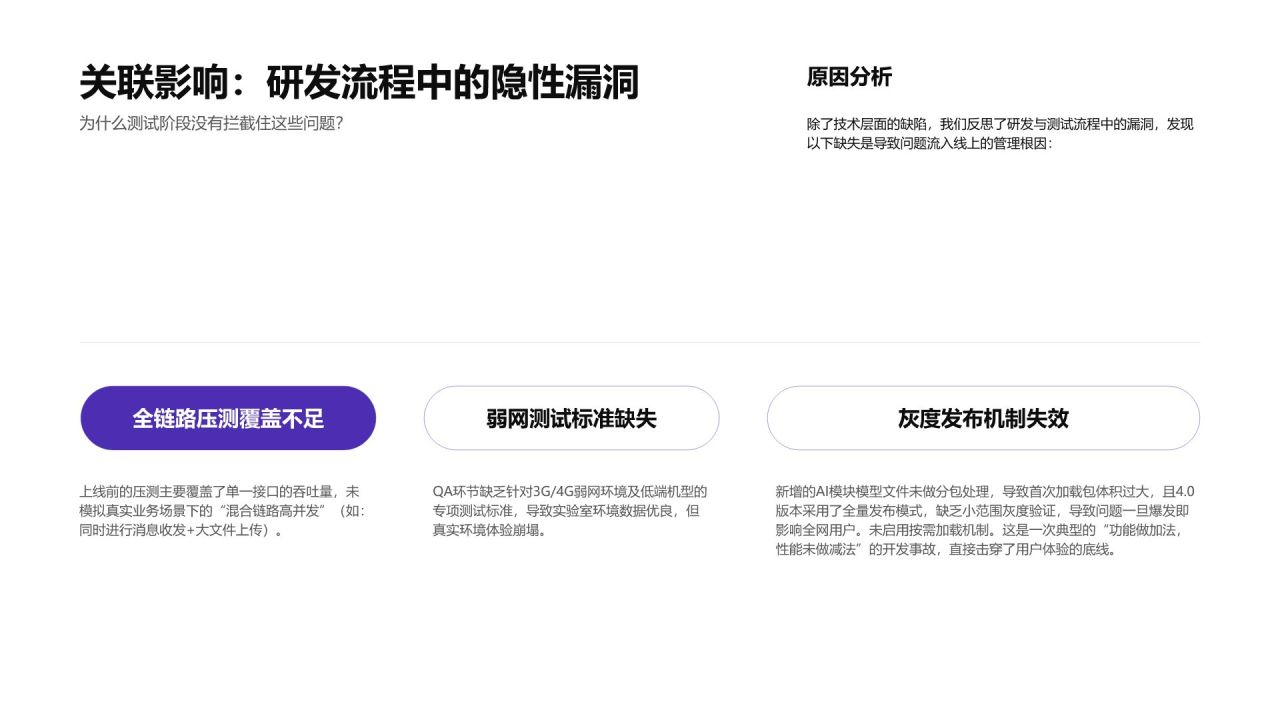Click the subtitle 为什么测试阶段没有拦截住这些问题？
The height and width of the screenshot is (720, 1280).
211,124
